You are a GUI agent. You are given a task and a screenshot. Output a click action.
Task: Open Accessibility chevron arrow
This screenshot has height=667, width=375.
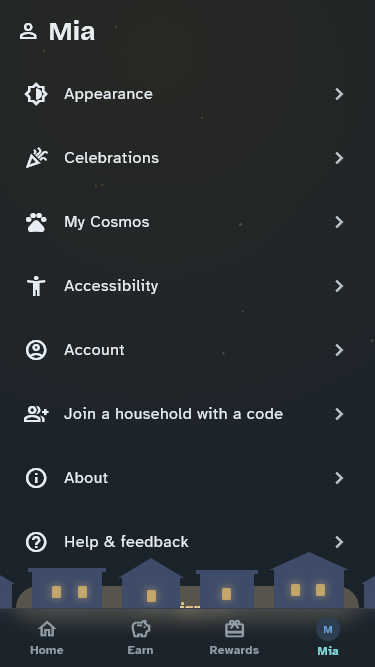(339, 286)
